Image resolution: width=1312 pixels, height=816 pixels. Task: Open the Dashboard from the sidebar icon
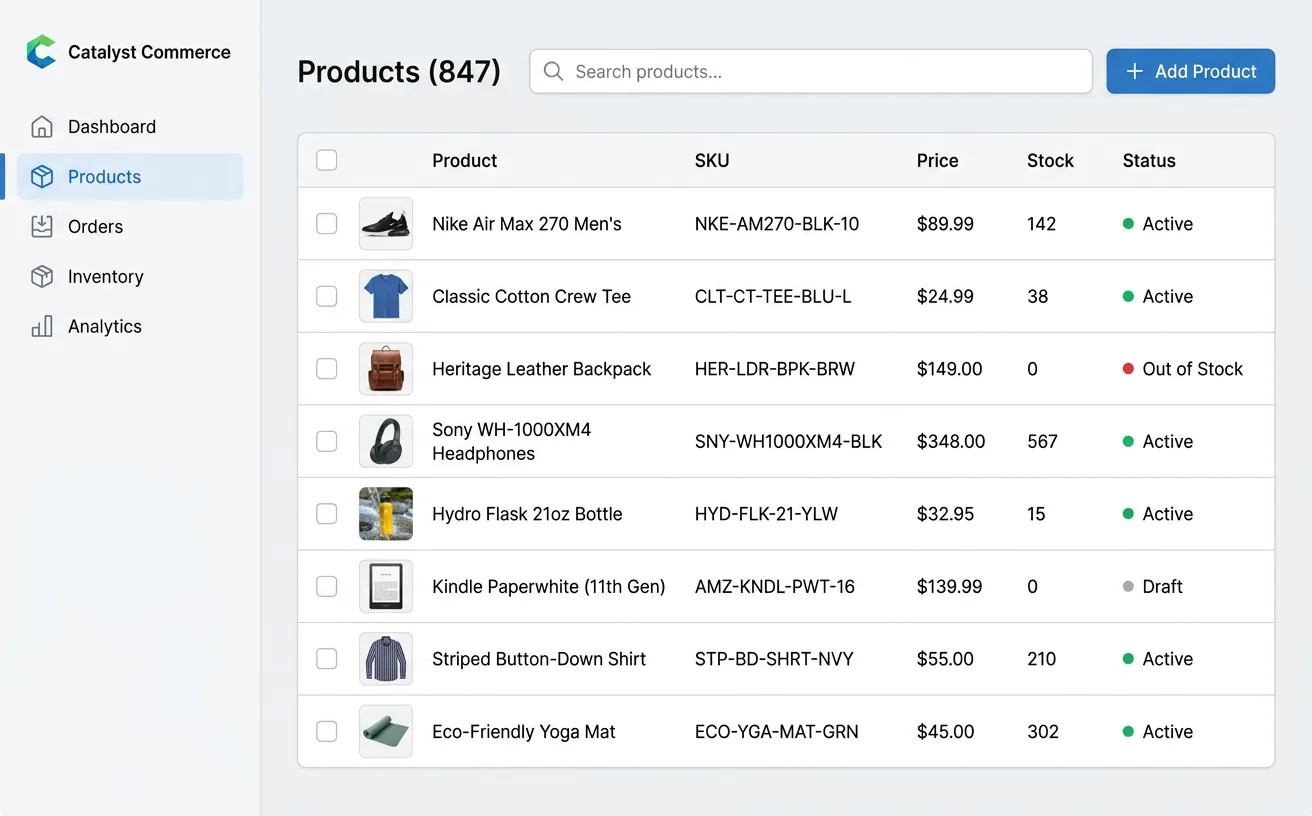[41, 126]
